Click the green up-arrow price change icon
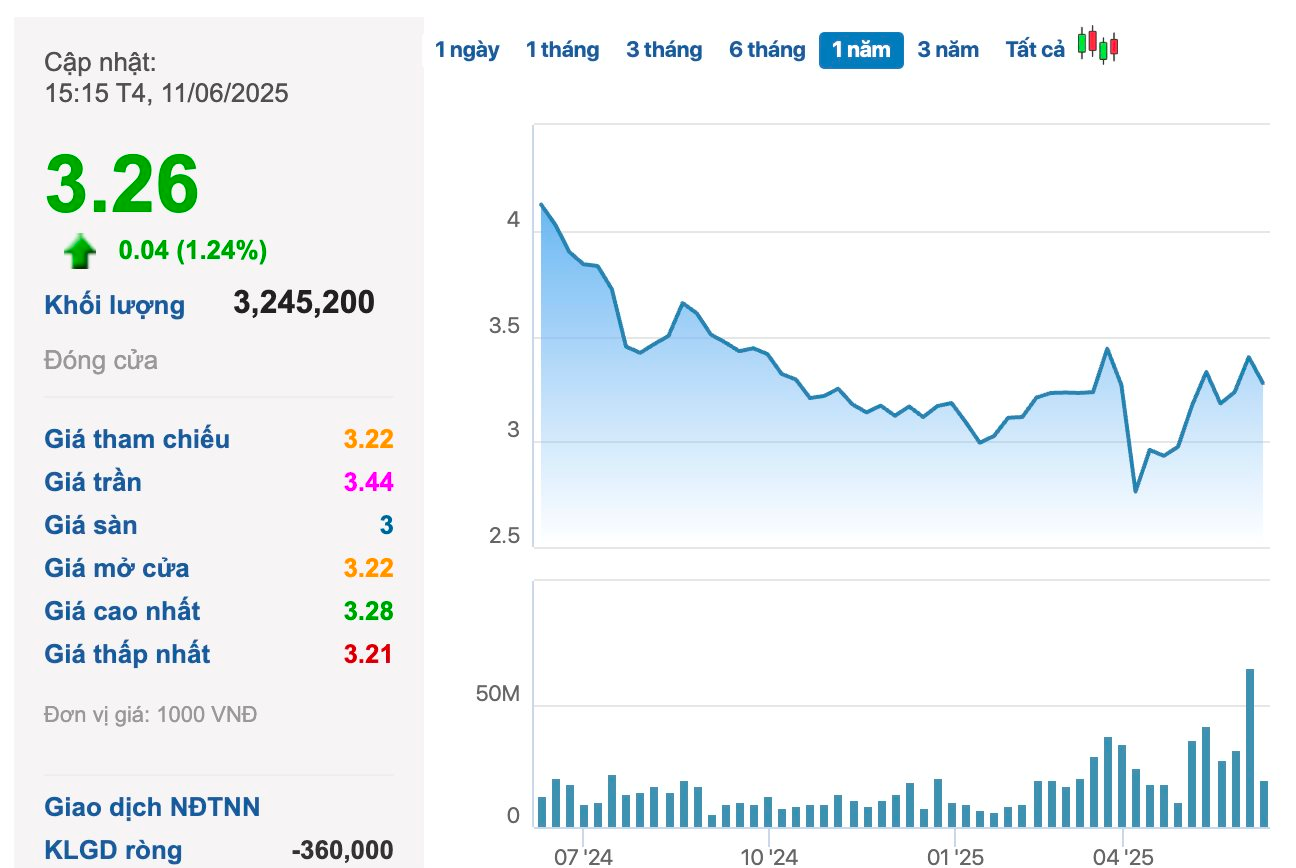 80,252
